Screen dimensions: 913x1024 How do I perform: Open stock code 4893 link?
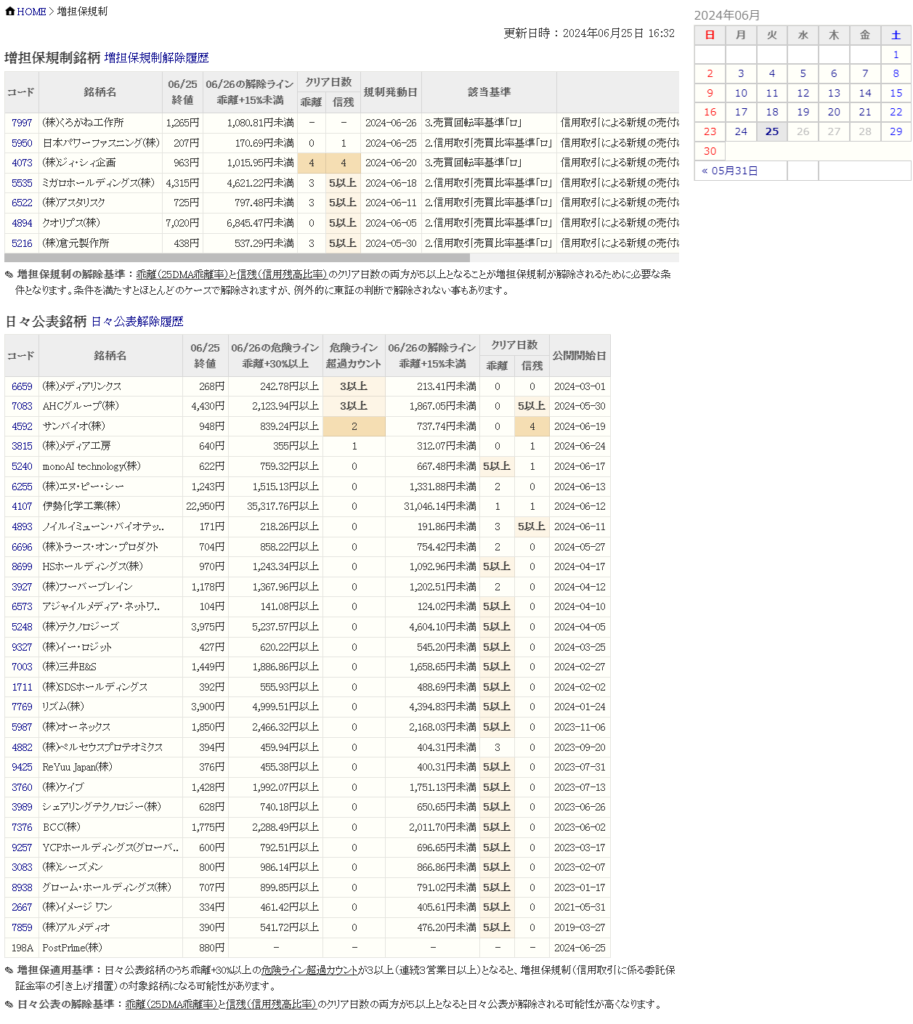pos(22,526)
